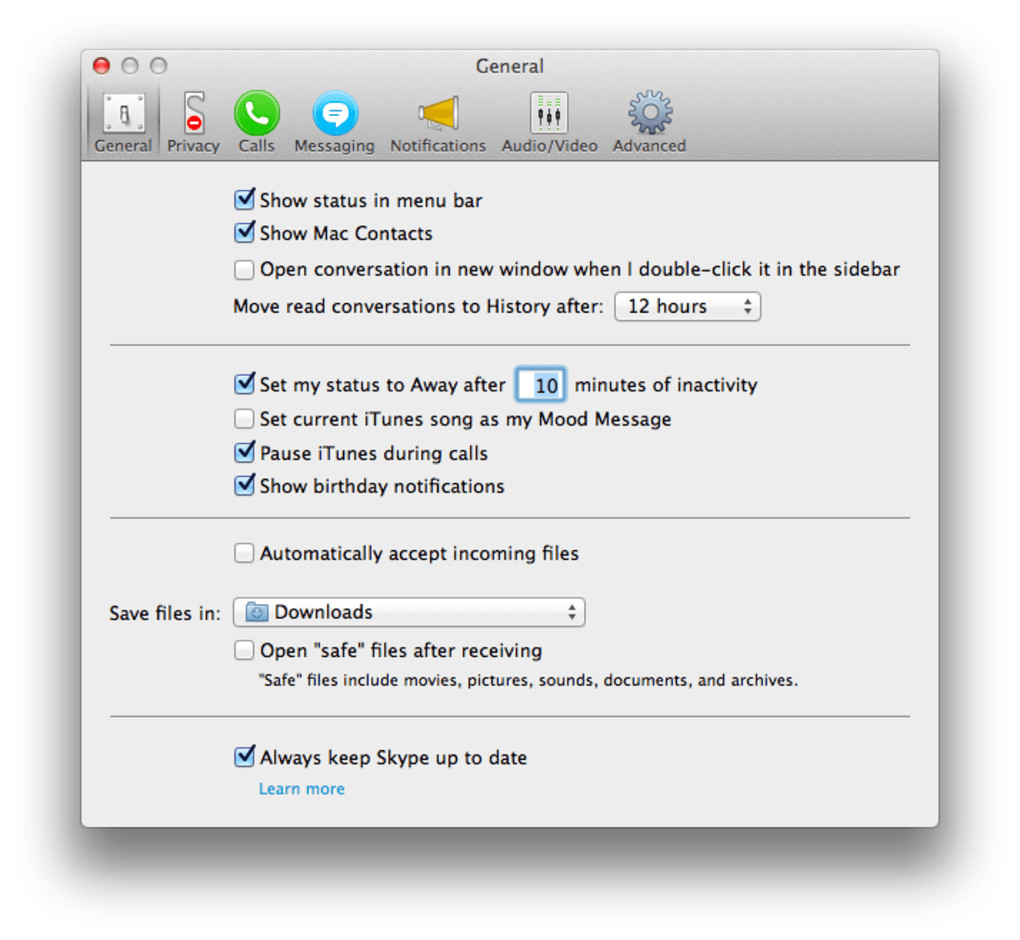Click the "Safe" files include description text

click(x=528, y=680)
